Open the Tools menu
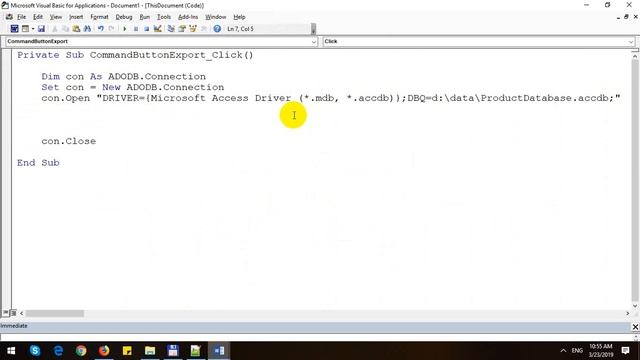The width and height of the screenshot is (640, 360). tap(164, 17)
